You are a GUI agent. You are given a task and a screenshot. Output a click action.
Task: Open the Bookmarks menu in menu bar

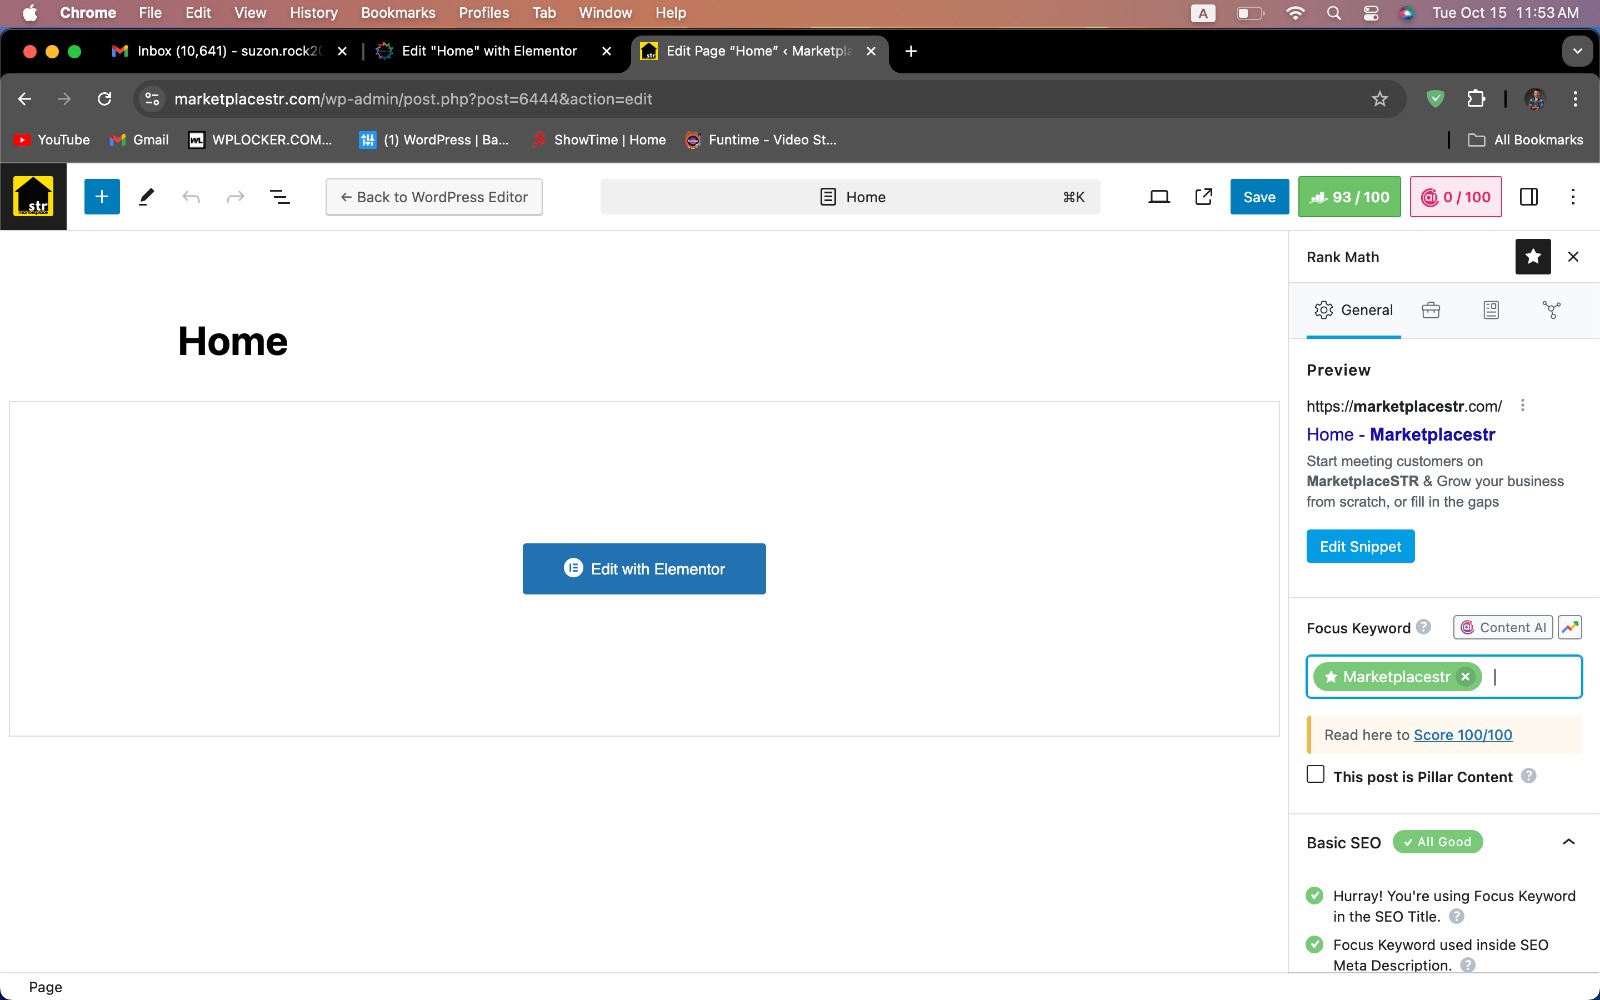point(398,13)
